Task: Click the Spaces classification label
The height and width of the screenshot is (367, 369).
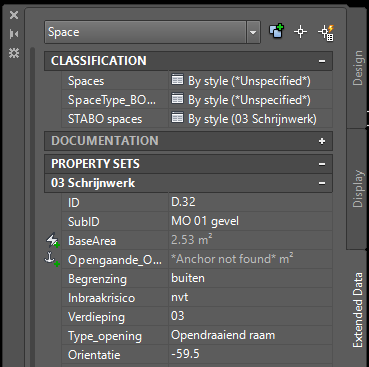Action: [86, 81]
